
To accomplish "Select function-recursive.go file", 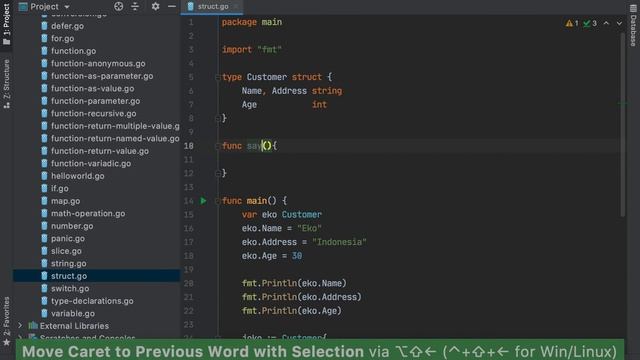I will [93, 113].
